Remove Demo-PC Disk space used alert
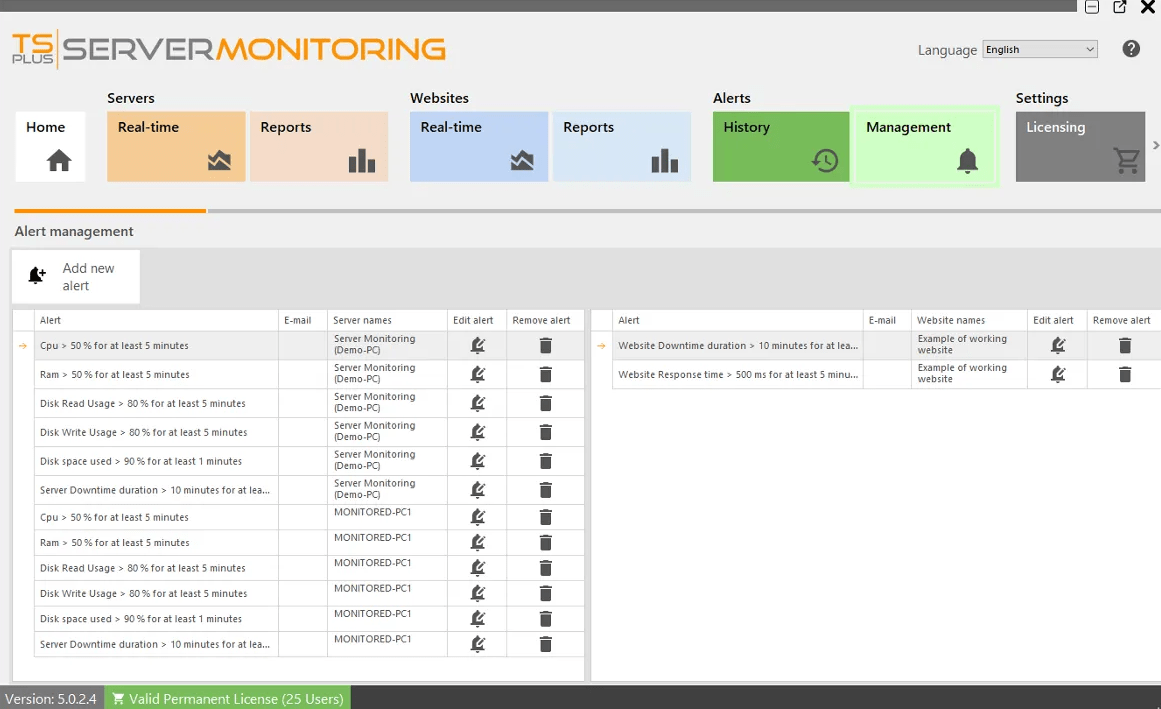1161x709 pixels. coord(546,461)
